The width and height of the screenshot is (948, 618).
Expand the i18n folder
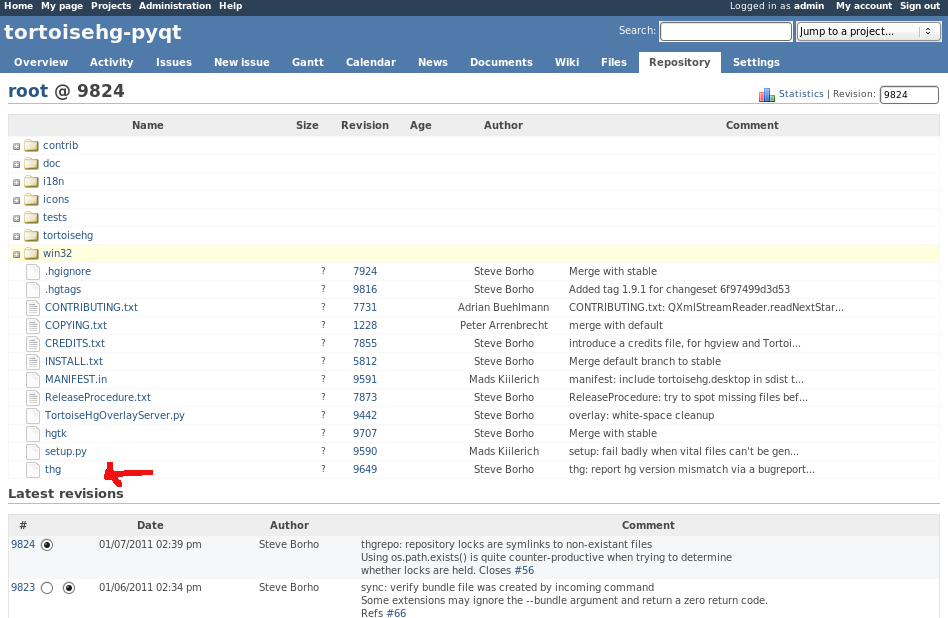[x=16, y=183]
